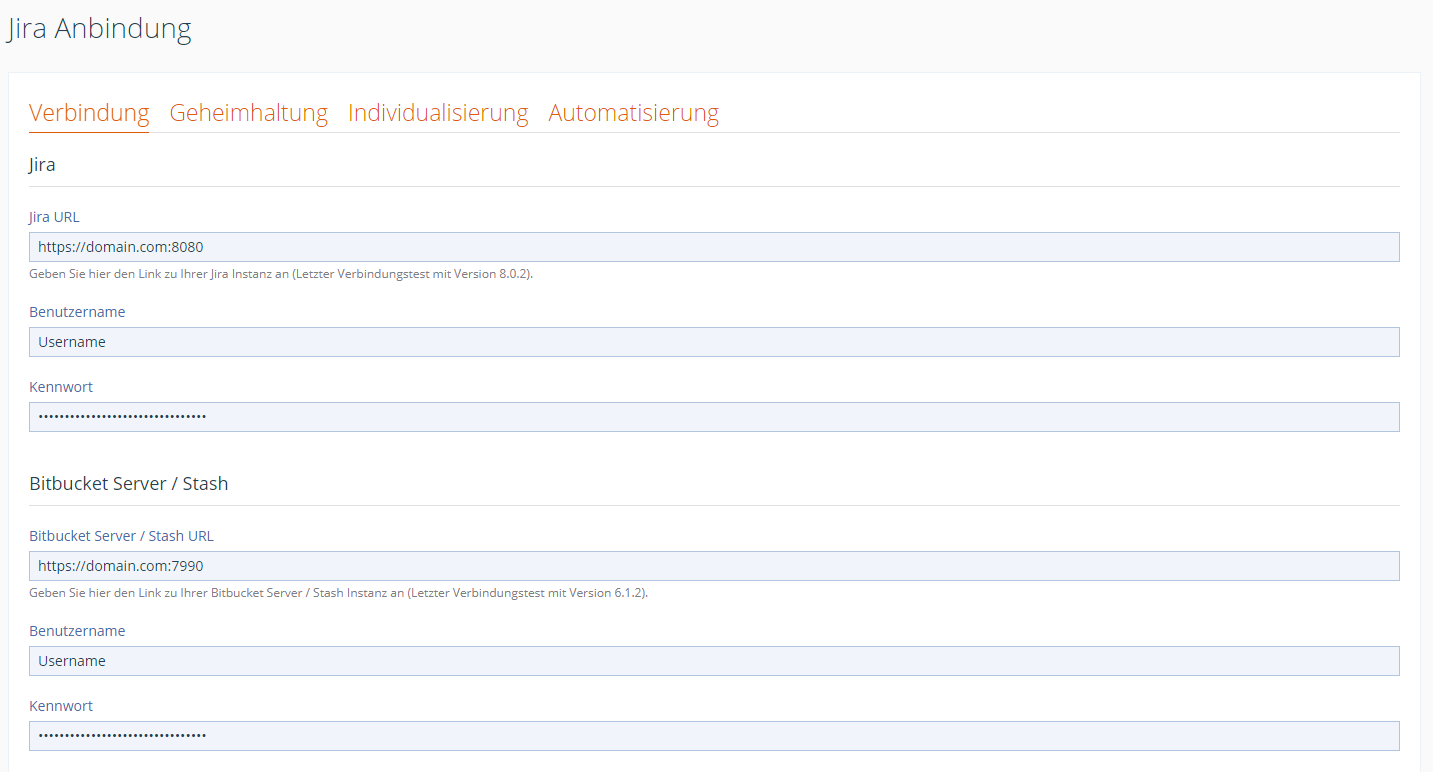Focus the Bitbucket Benutzername field
1433x772 pixels.
click(714, 661)
